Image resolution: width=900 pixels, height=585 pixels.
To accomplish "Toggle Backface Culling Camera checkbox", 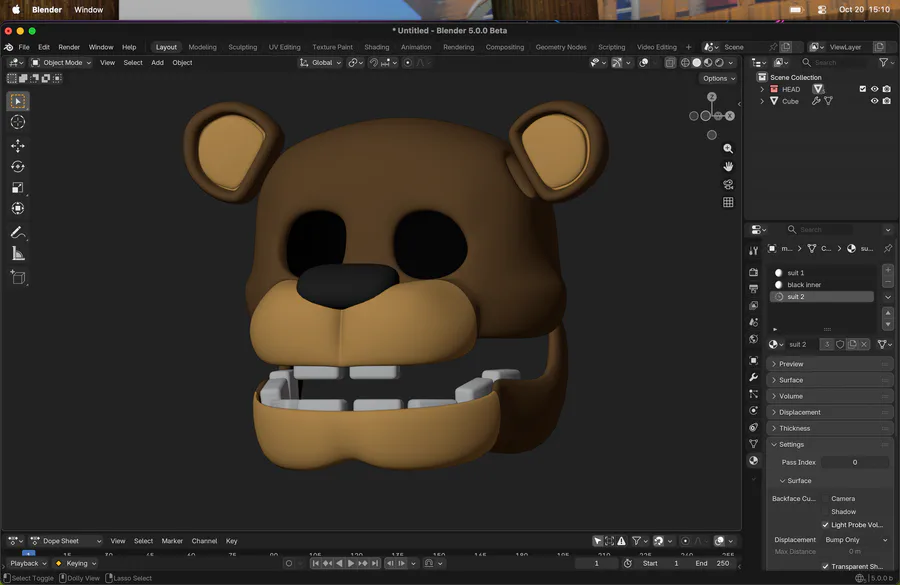I will point(825,499).
